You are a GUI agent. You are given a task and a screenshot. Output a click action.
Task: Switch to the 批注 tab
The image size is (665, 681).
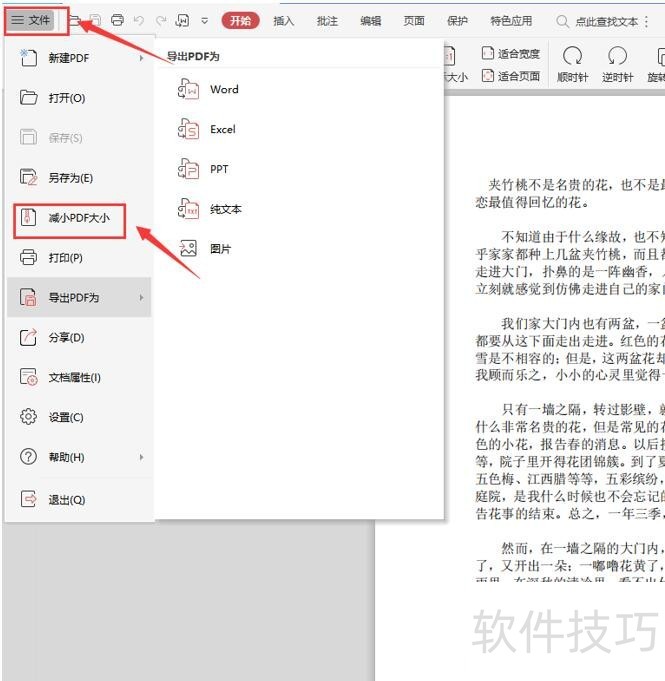click(327, 21)
